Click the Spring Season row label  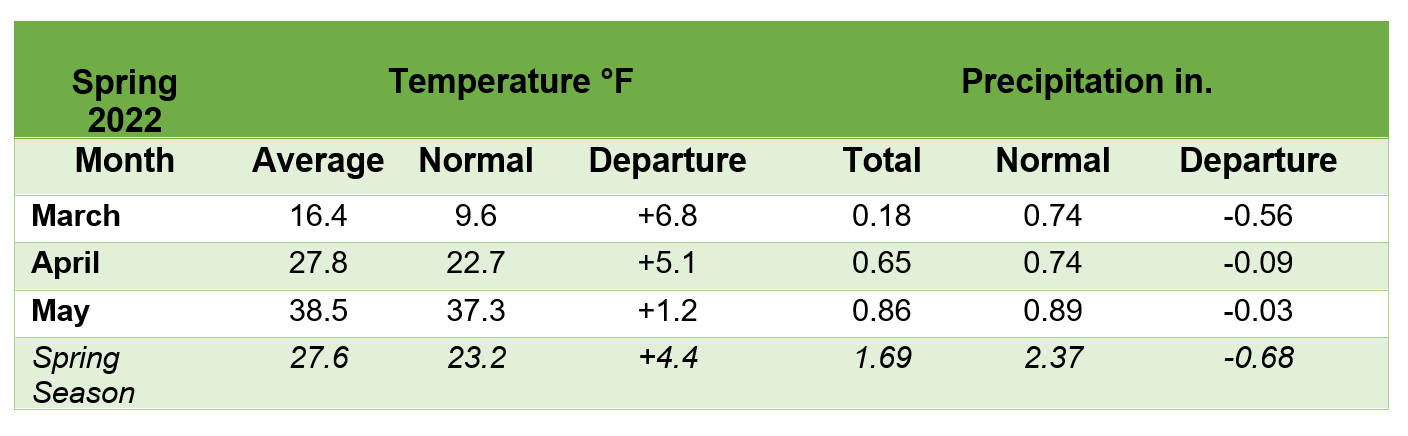(x=83, y=374)
